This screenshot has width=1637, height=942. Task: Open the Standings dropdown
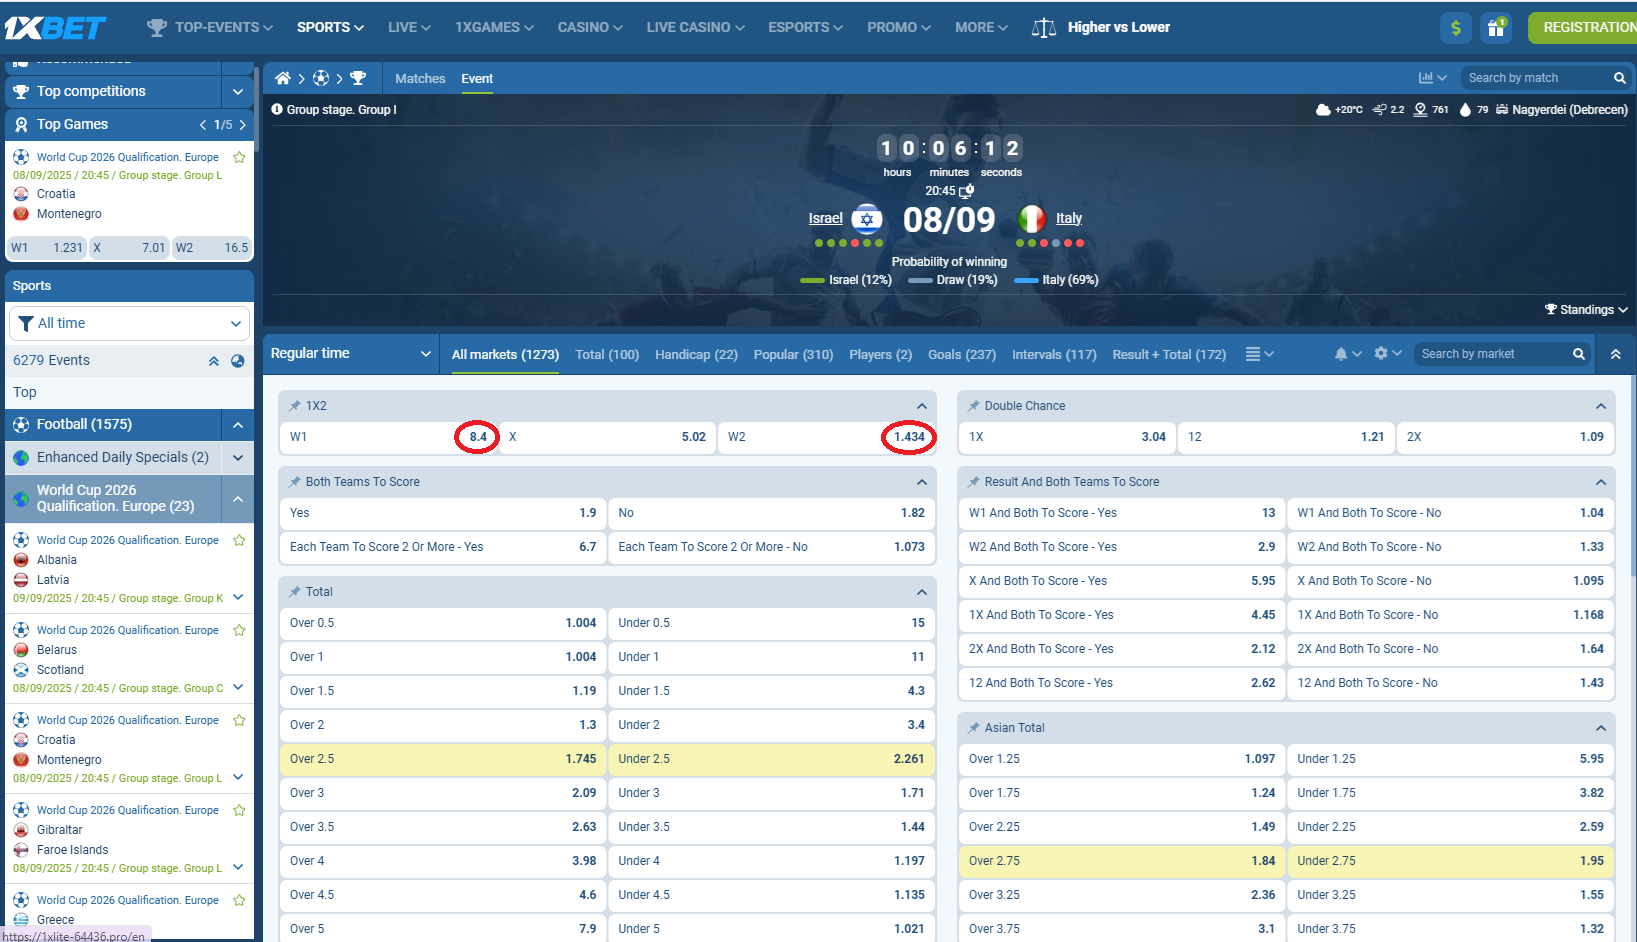[x=1586, y=310]
